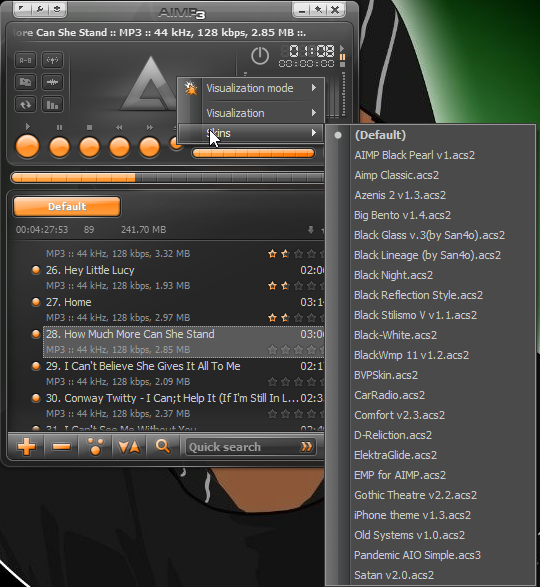This screenshot has height=587, width=540.
Task: Choose Black Glass v.3(by San4o).acs2 skin
Action: coord(430,235)
